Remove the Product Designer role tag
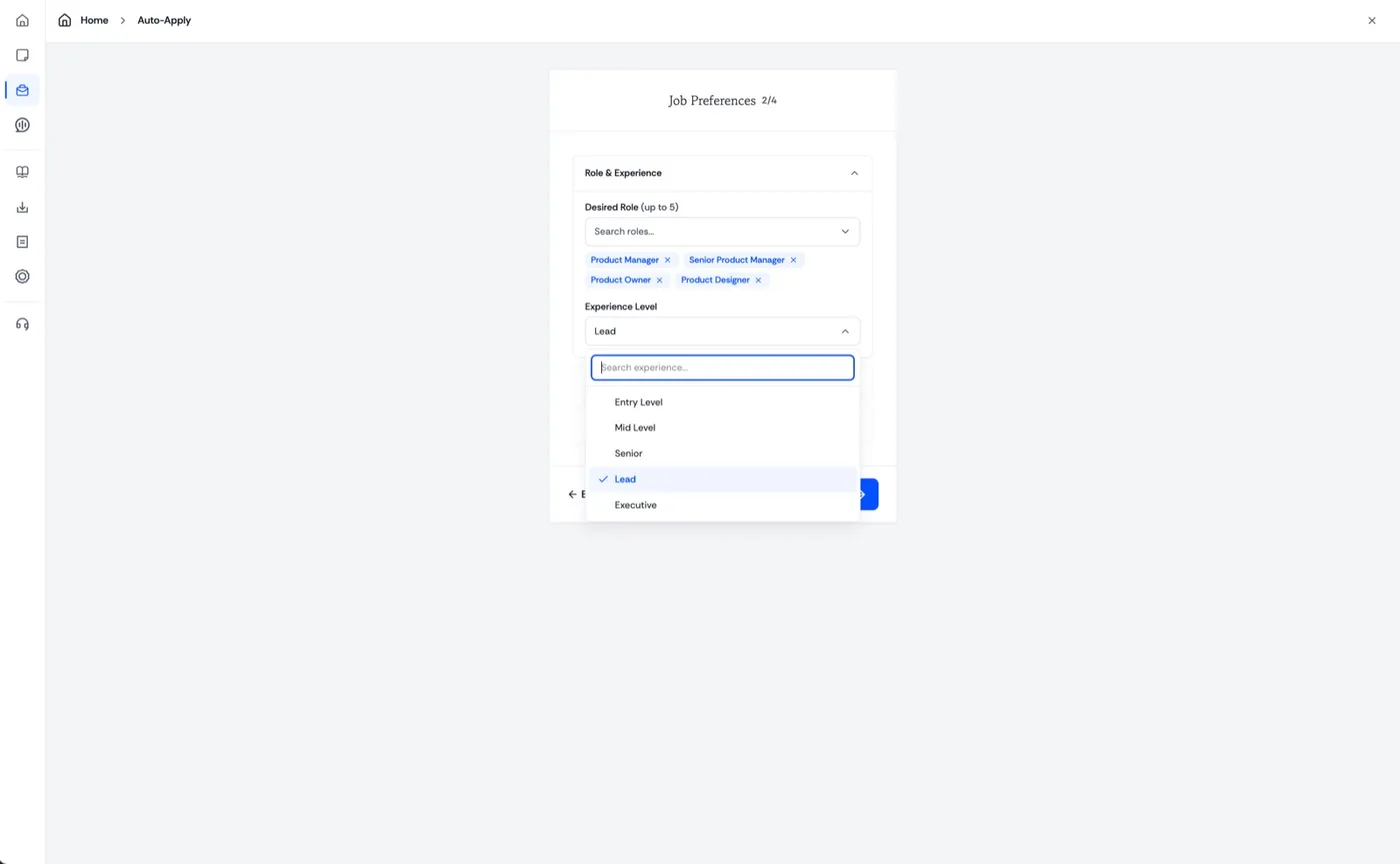The image size is (1400, 864). pyautogui.click(x=758, y=280)
